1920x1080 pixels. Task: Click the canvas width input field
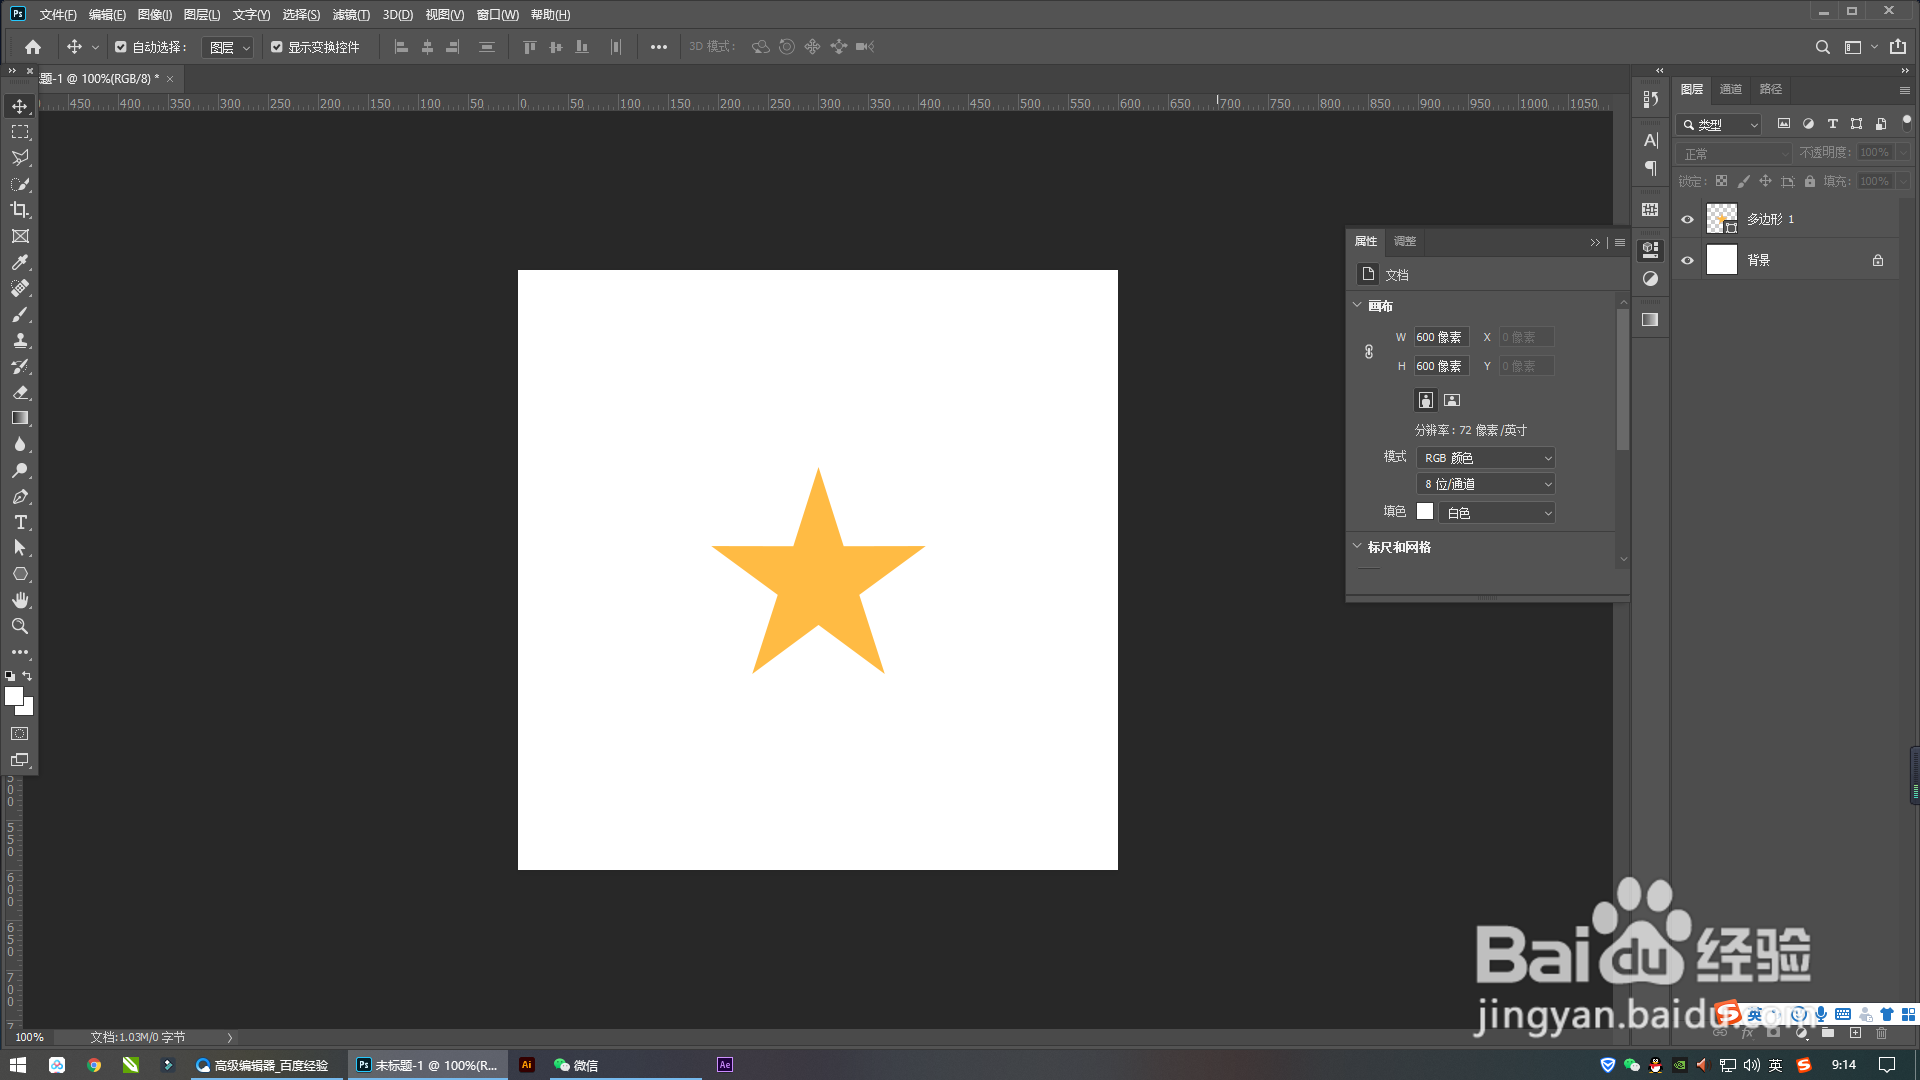click(1440, 337)
